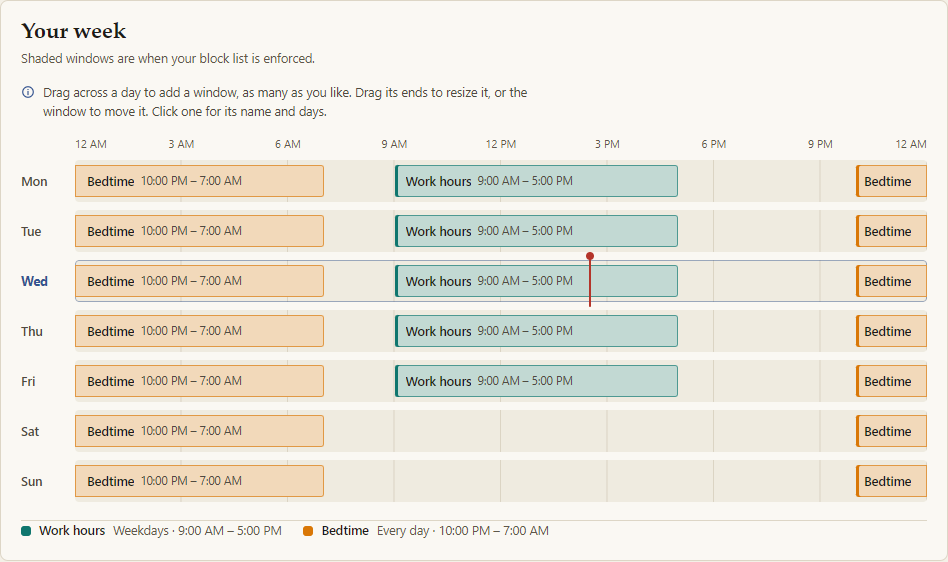Screen dimensions: 948x562
Task: Click the Sun day label
Action: [32, 482]
